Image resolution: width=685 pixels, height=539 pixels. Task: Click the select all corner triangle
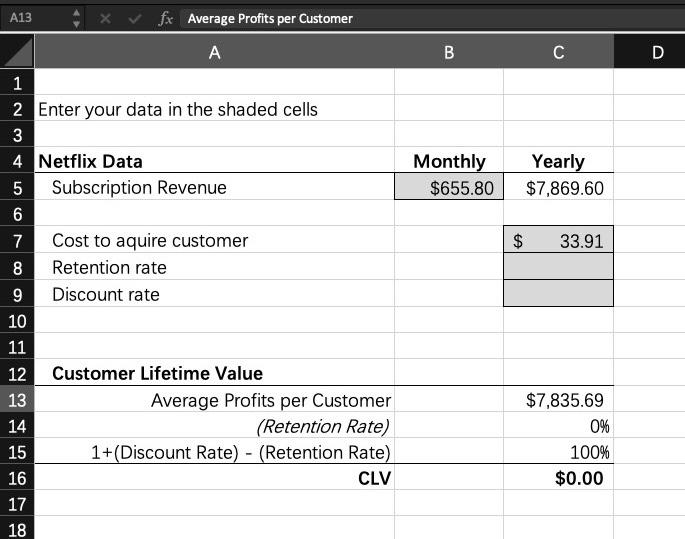[17, 52]
